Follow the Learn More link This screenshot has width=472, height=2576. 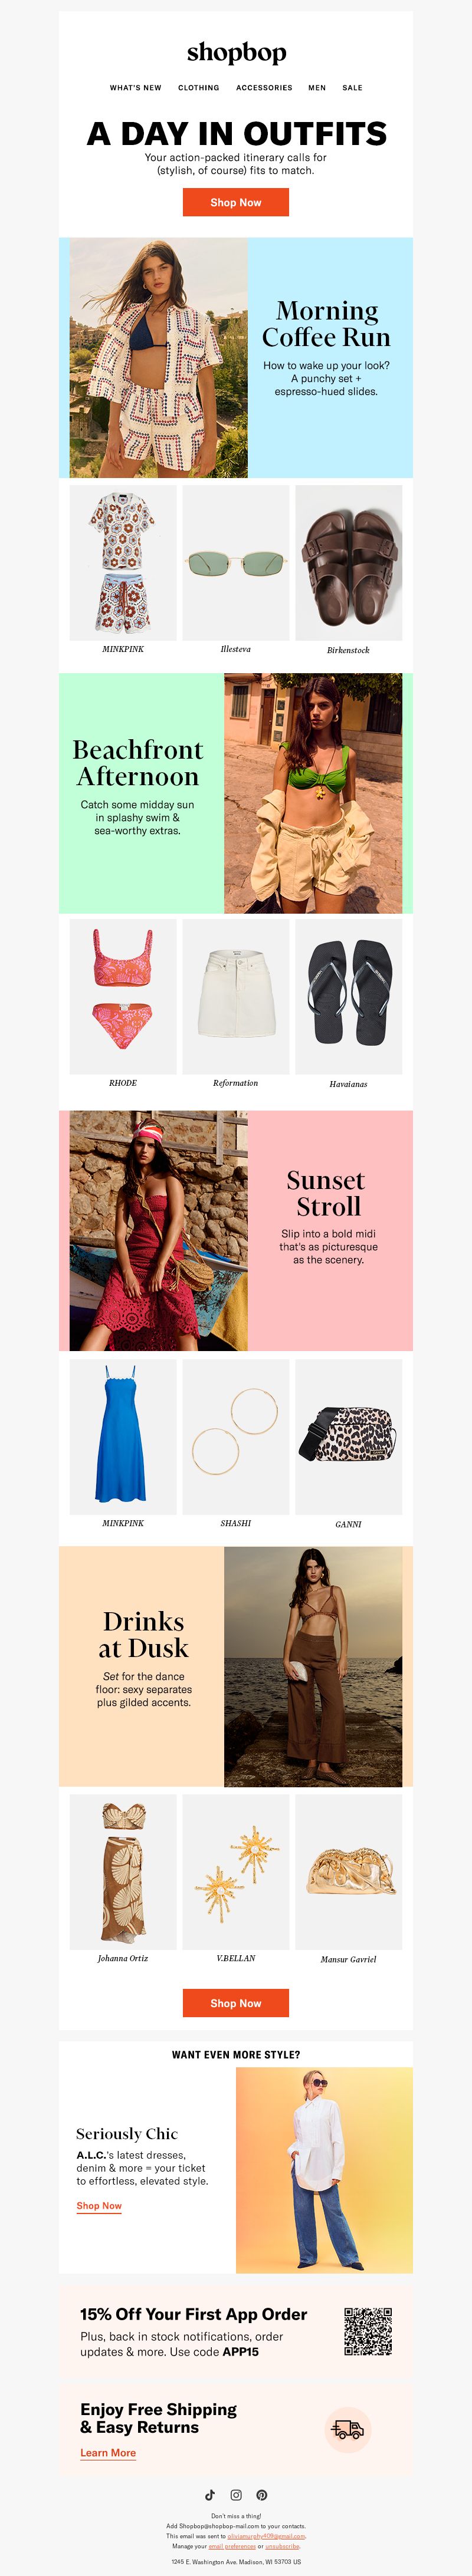108,2452
